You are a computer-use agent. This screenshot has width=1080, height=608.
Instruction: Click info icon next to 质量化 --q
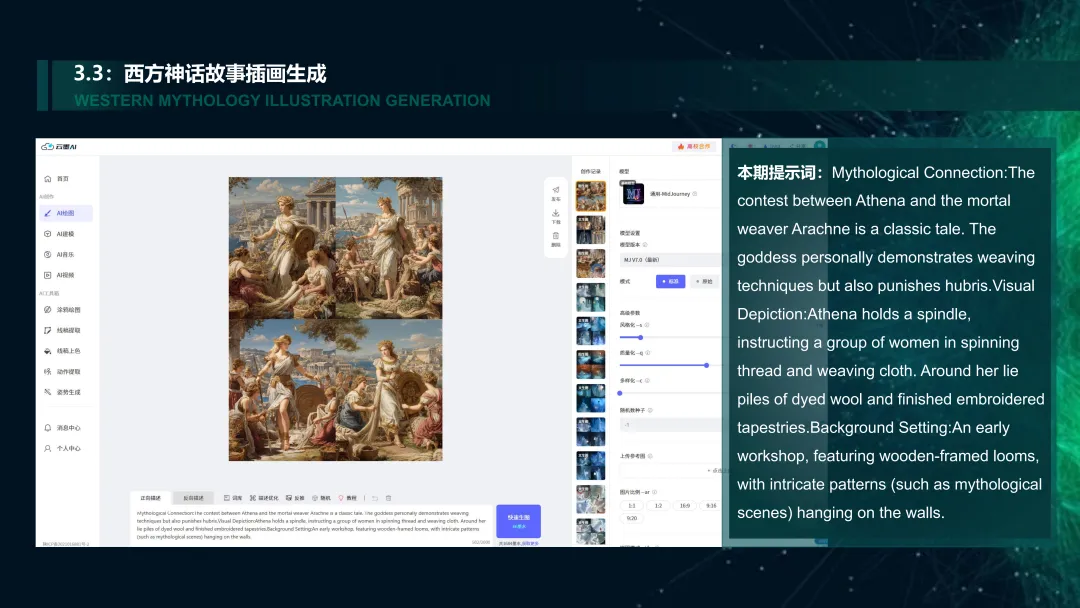(647, 353)
